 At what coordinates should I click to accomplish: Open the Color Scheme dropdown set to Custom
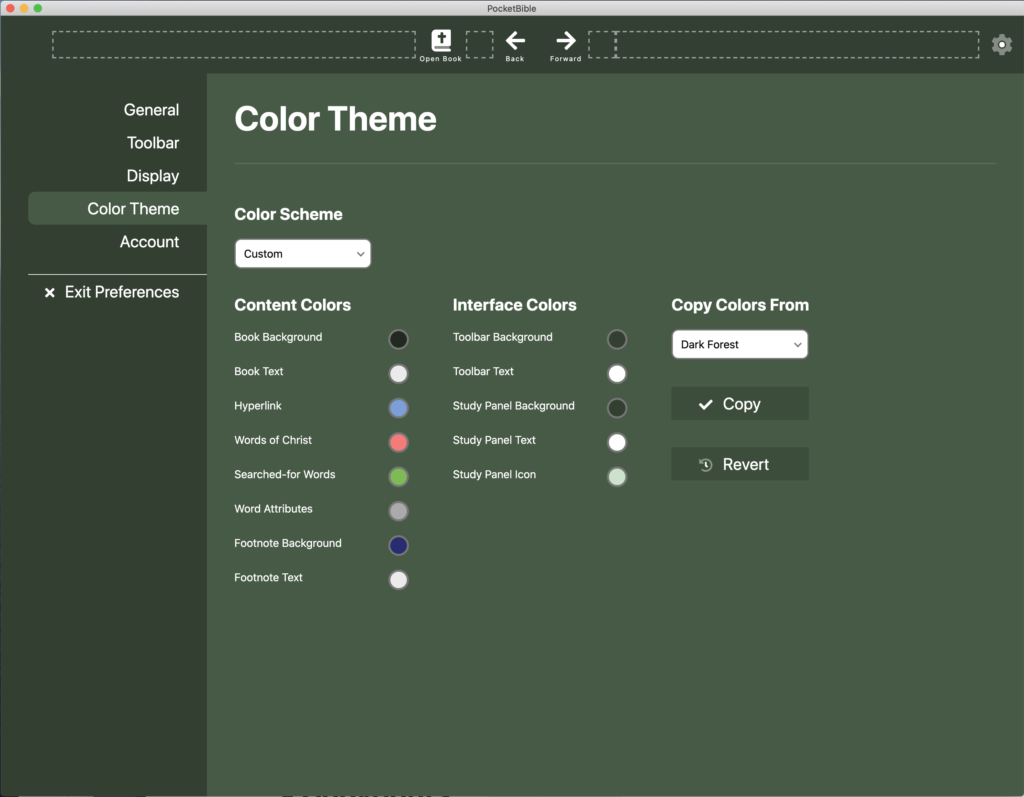303,253
